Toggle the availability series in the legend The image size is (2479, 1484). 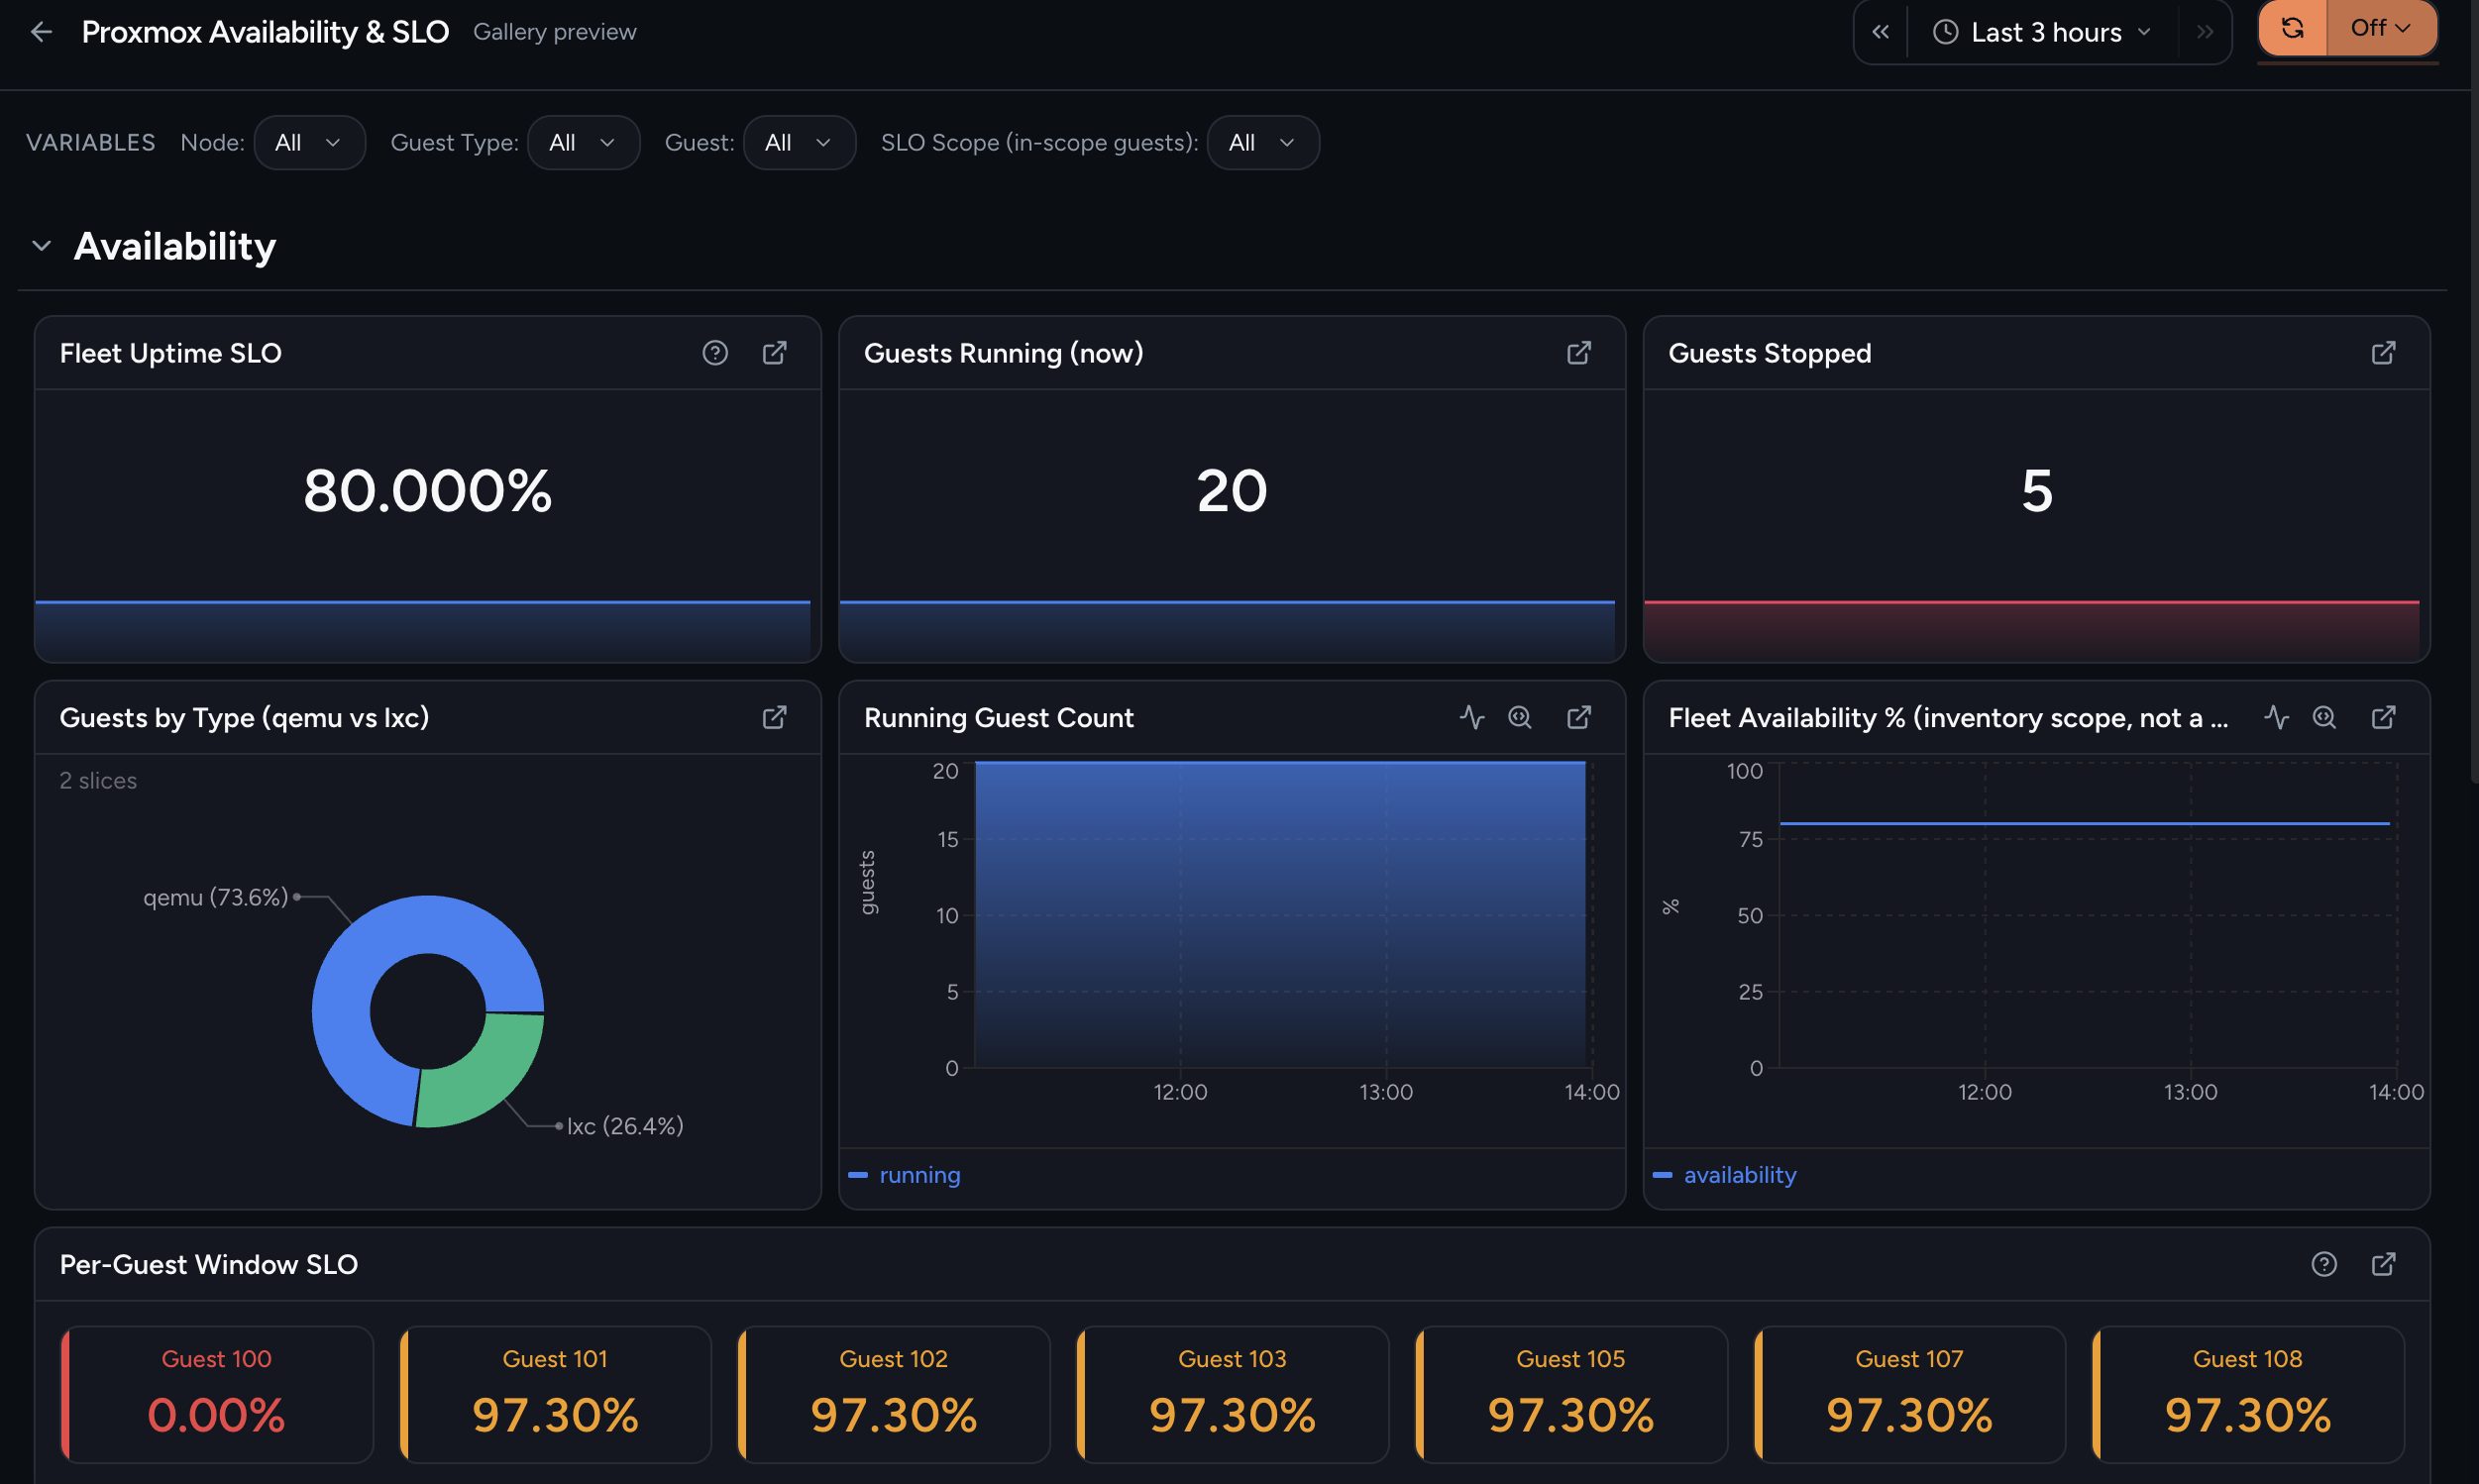point(1725,1175)
